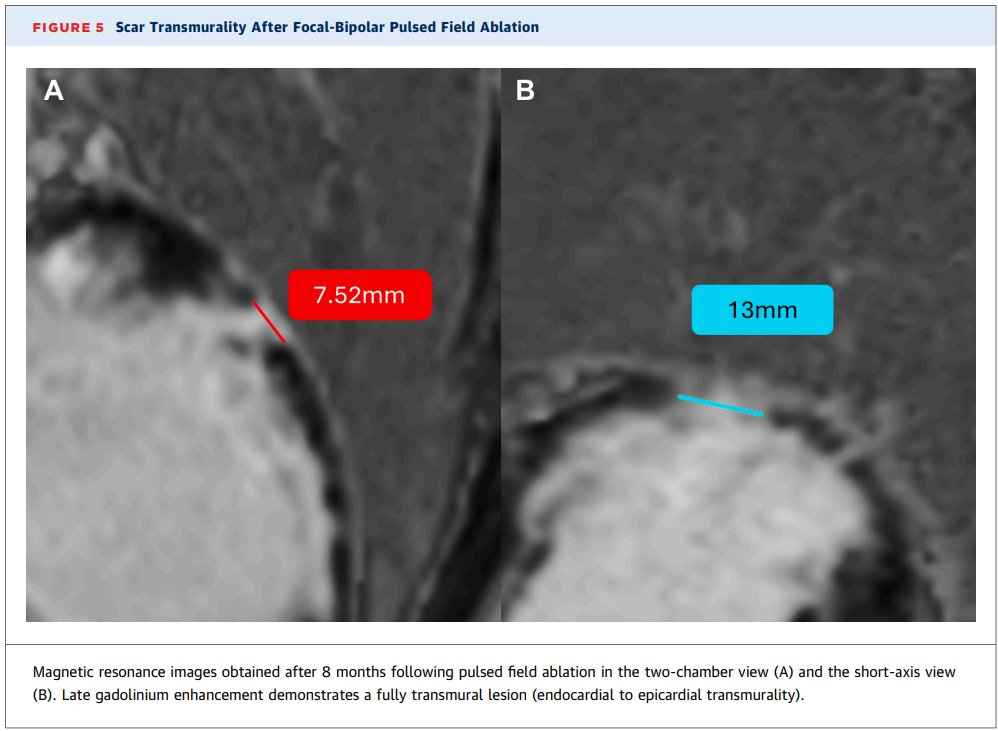This screenshot has width=998, height=731.
Task: Click the FIGURE 5 heading label
Action: (x=68, y=27)
